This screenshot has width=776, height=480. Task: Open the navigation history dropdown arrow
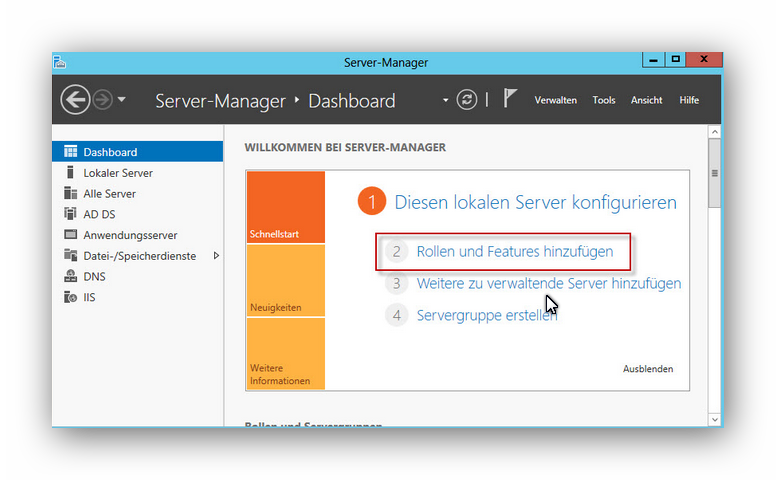(x=122, y=100)
